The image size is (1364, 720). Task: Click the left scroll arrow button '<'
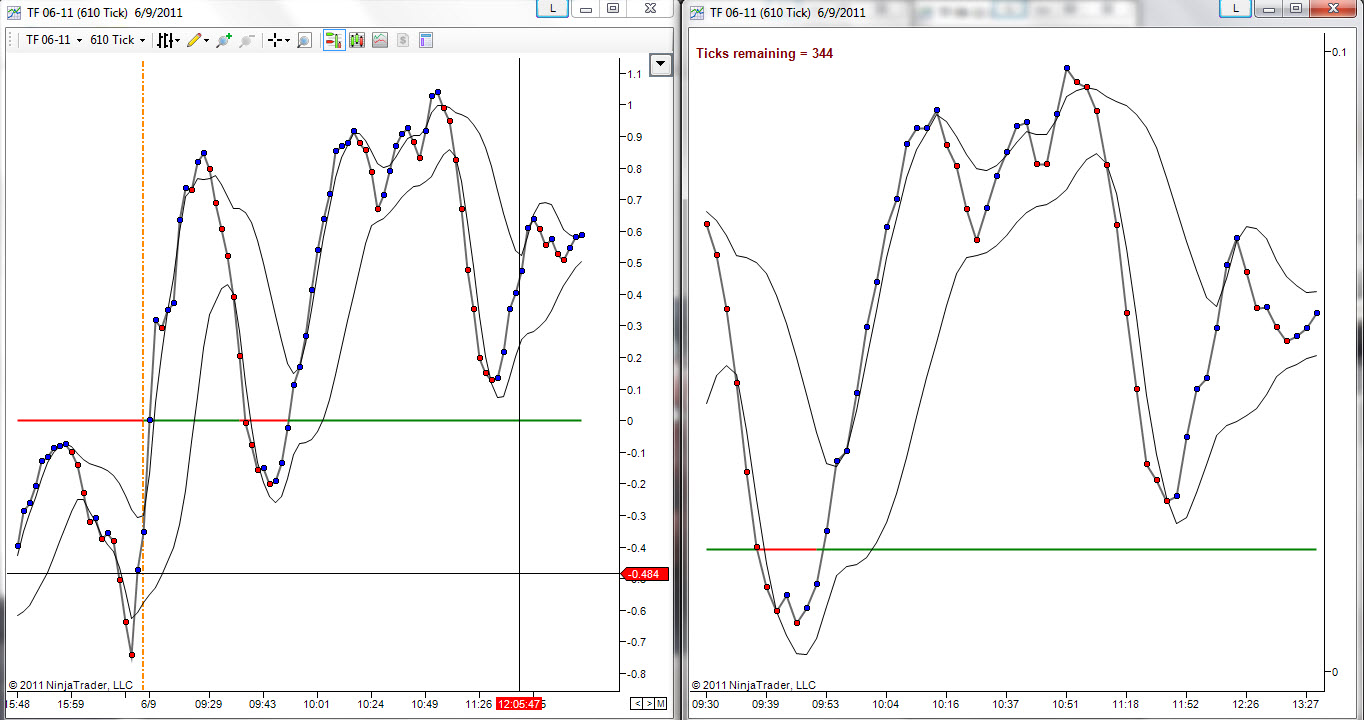click(x=636, y=704)
